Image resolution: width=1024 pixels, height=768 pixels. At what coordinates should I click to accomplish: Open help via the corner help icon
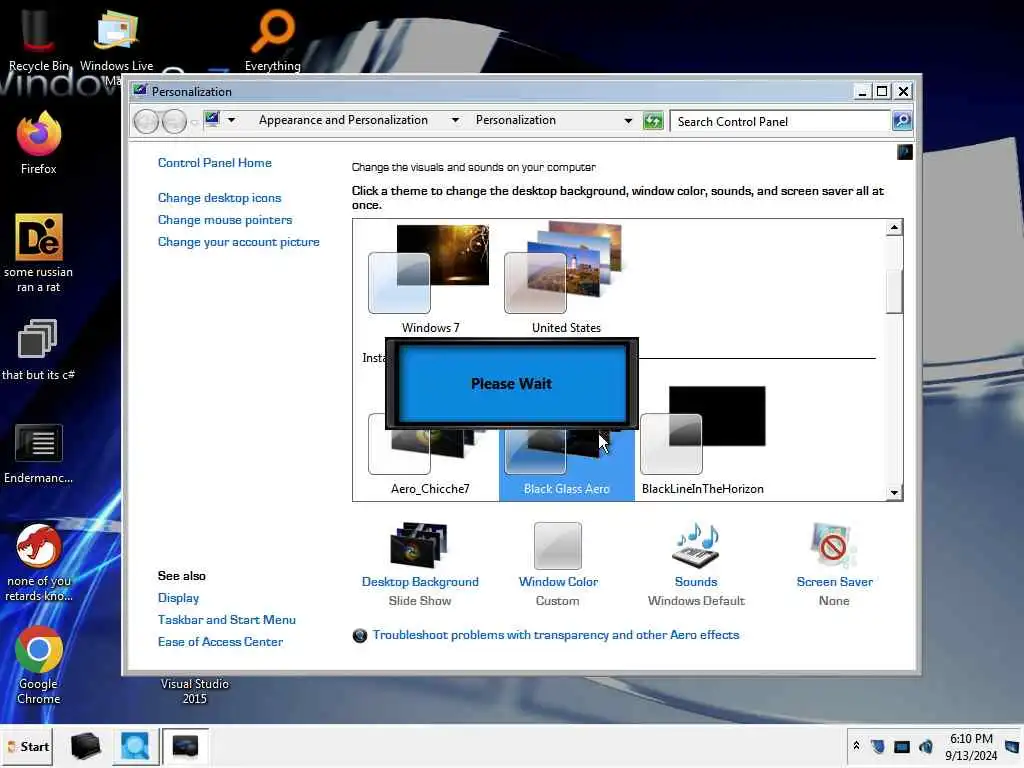click(904, 152)
